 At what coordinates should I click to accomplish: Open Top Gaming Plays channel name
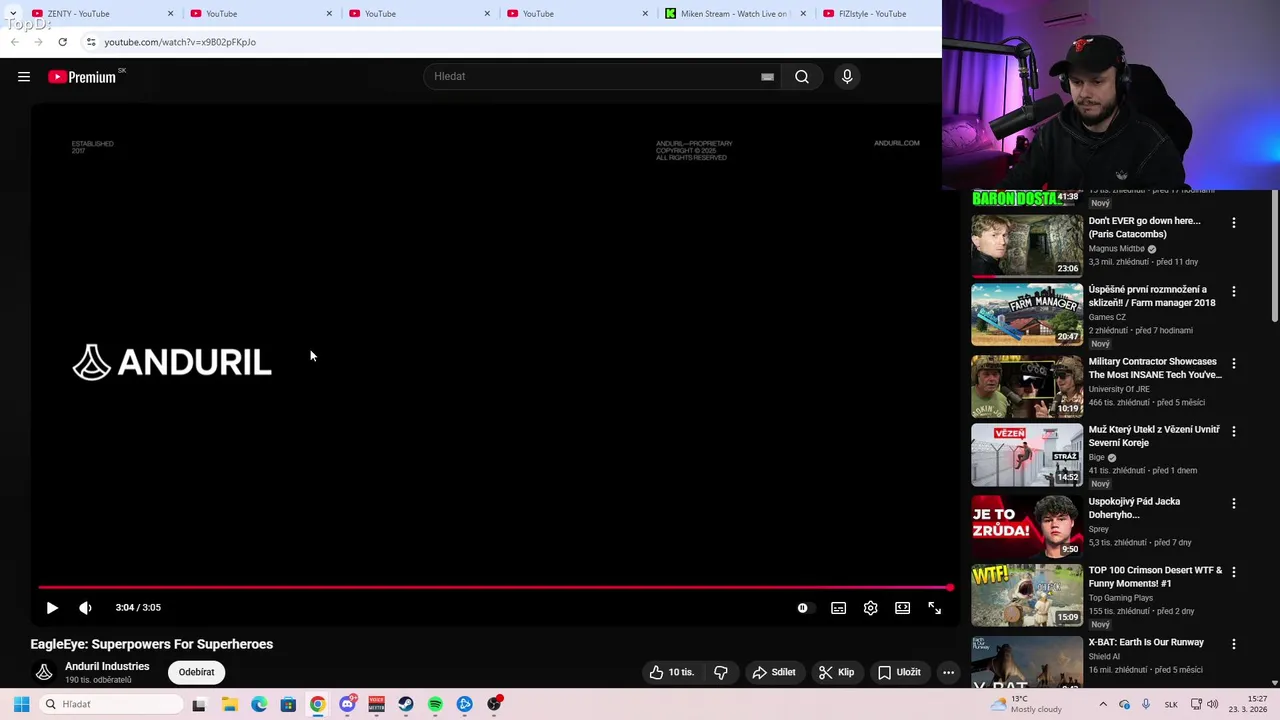click(x=1121, y=598)
